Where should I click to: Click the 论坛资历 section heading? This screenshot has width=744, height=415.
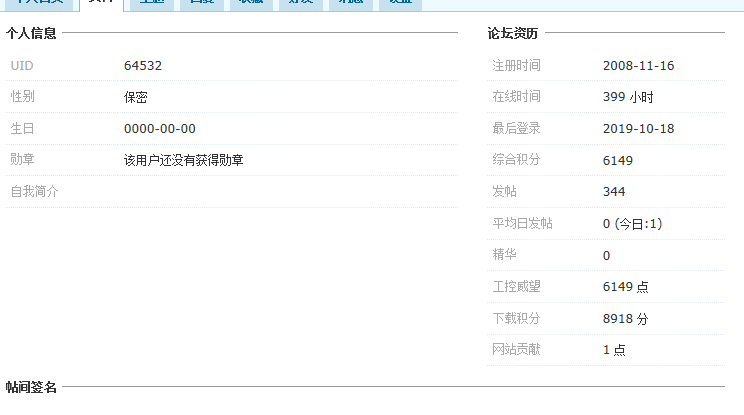(x=513, y=33)
